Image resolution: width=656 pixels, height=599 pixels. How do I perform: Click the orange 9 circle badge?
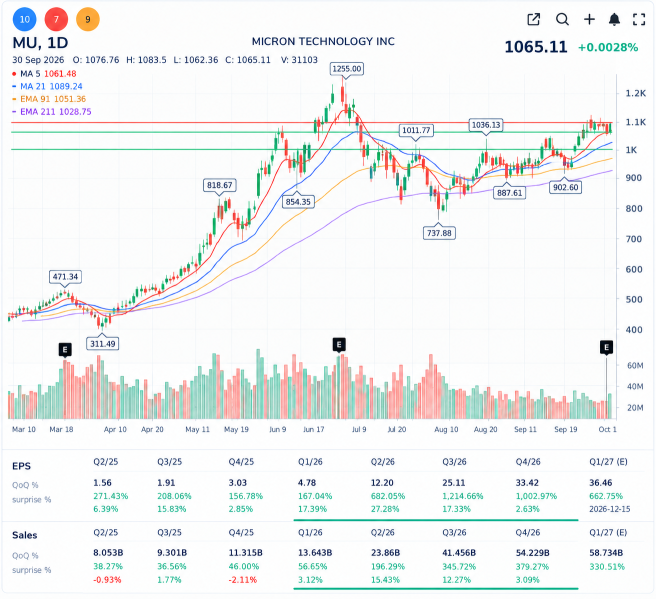[x=88, y=19]
